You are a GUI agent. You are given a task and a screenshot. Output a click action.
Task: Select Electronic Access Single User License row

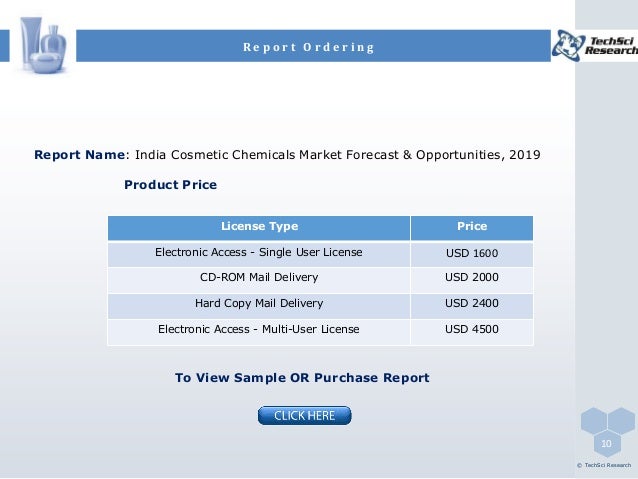click(x=321, y=254)
